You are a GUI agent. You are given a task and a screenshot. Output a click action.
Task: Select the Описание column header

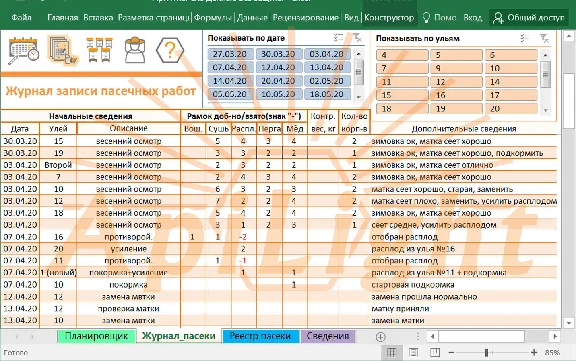(129, 129)
